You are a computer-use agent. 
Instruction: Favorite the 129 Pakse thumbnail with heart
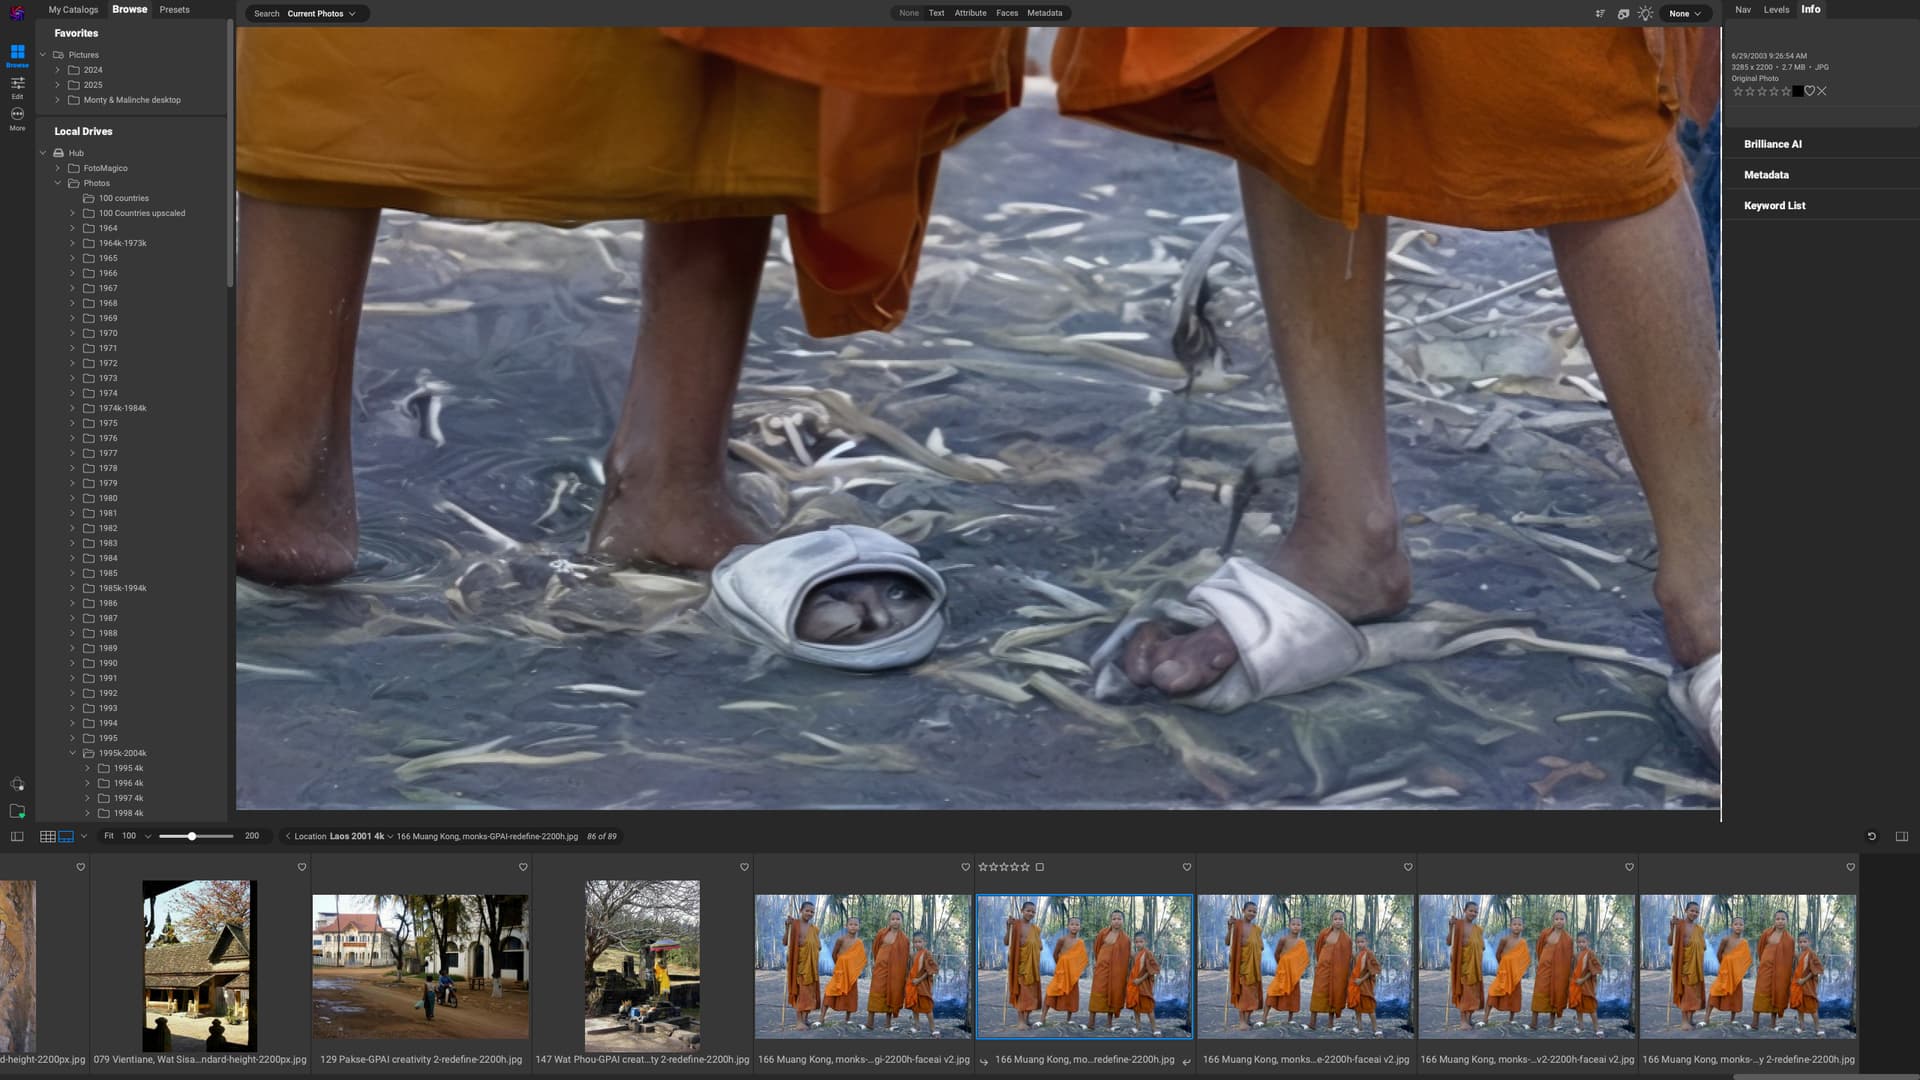point(522,867)
